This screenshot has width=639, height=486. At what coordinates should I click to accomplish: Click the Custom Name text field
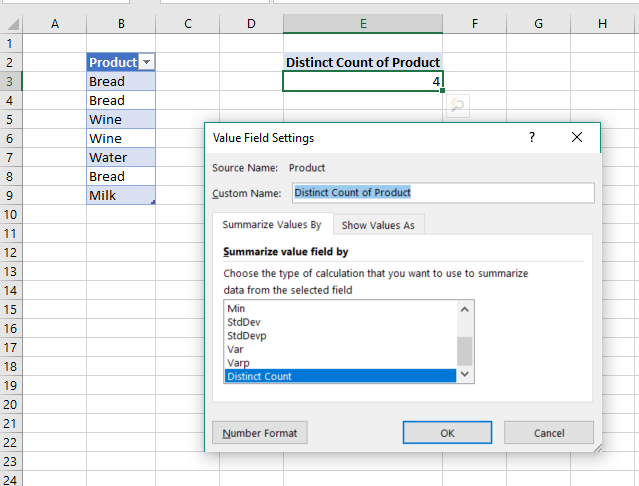(443, 192)
